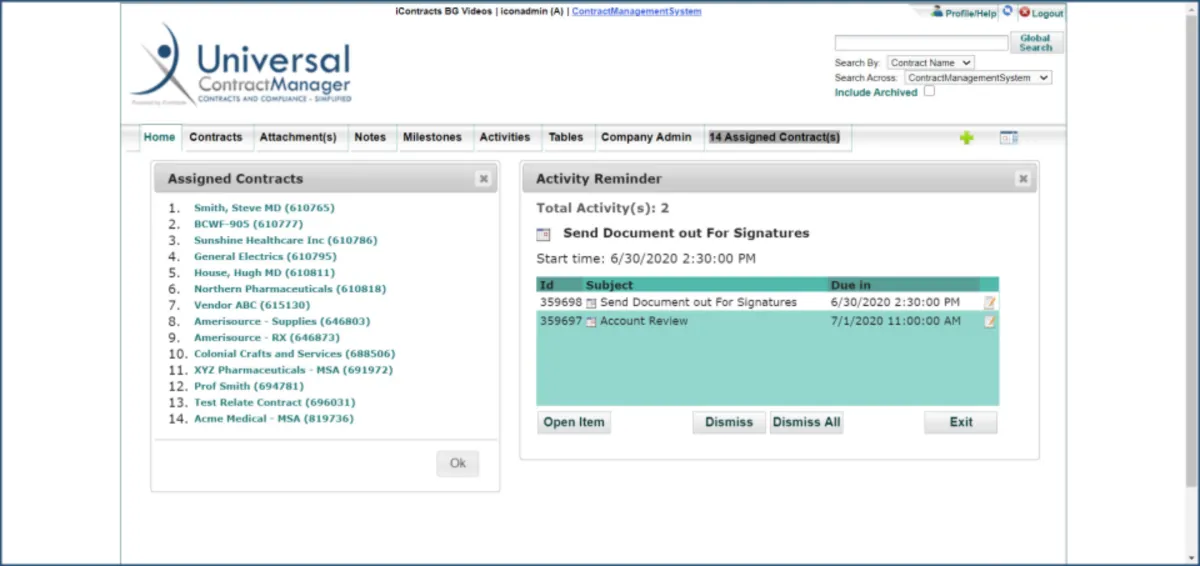The width and height of the screenshot is (1200, 566).
Task: Open contract Colonial Crafts and Services (688506)
Action: click(294, 354)
